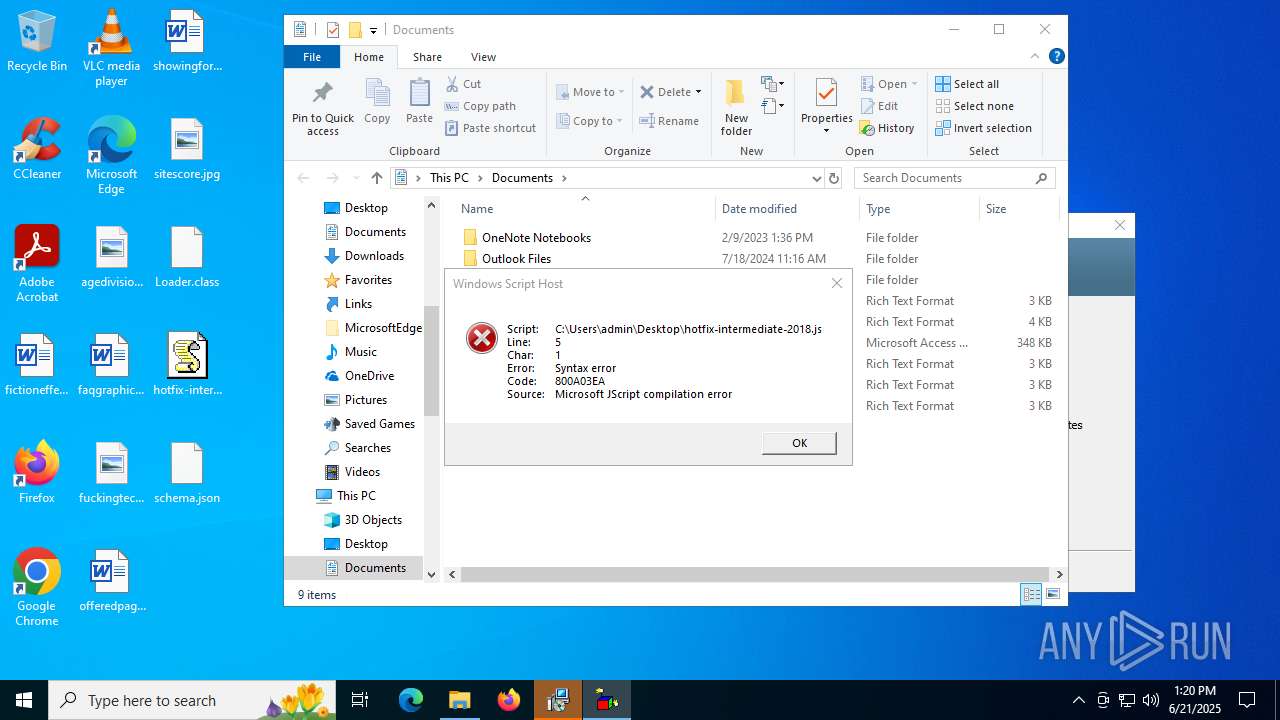Select Pictures in navigation pane
1280x720 pixels.
pyautogui.click(x=366, y=400)
